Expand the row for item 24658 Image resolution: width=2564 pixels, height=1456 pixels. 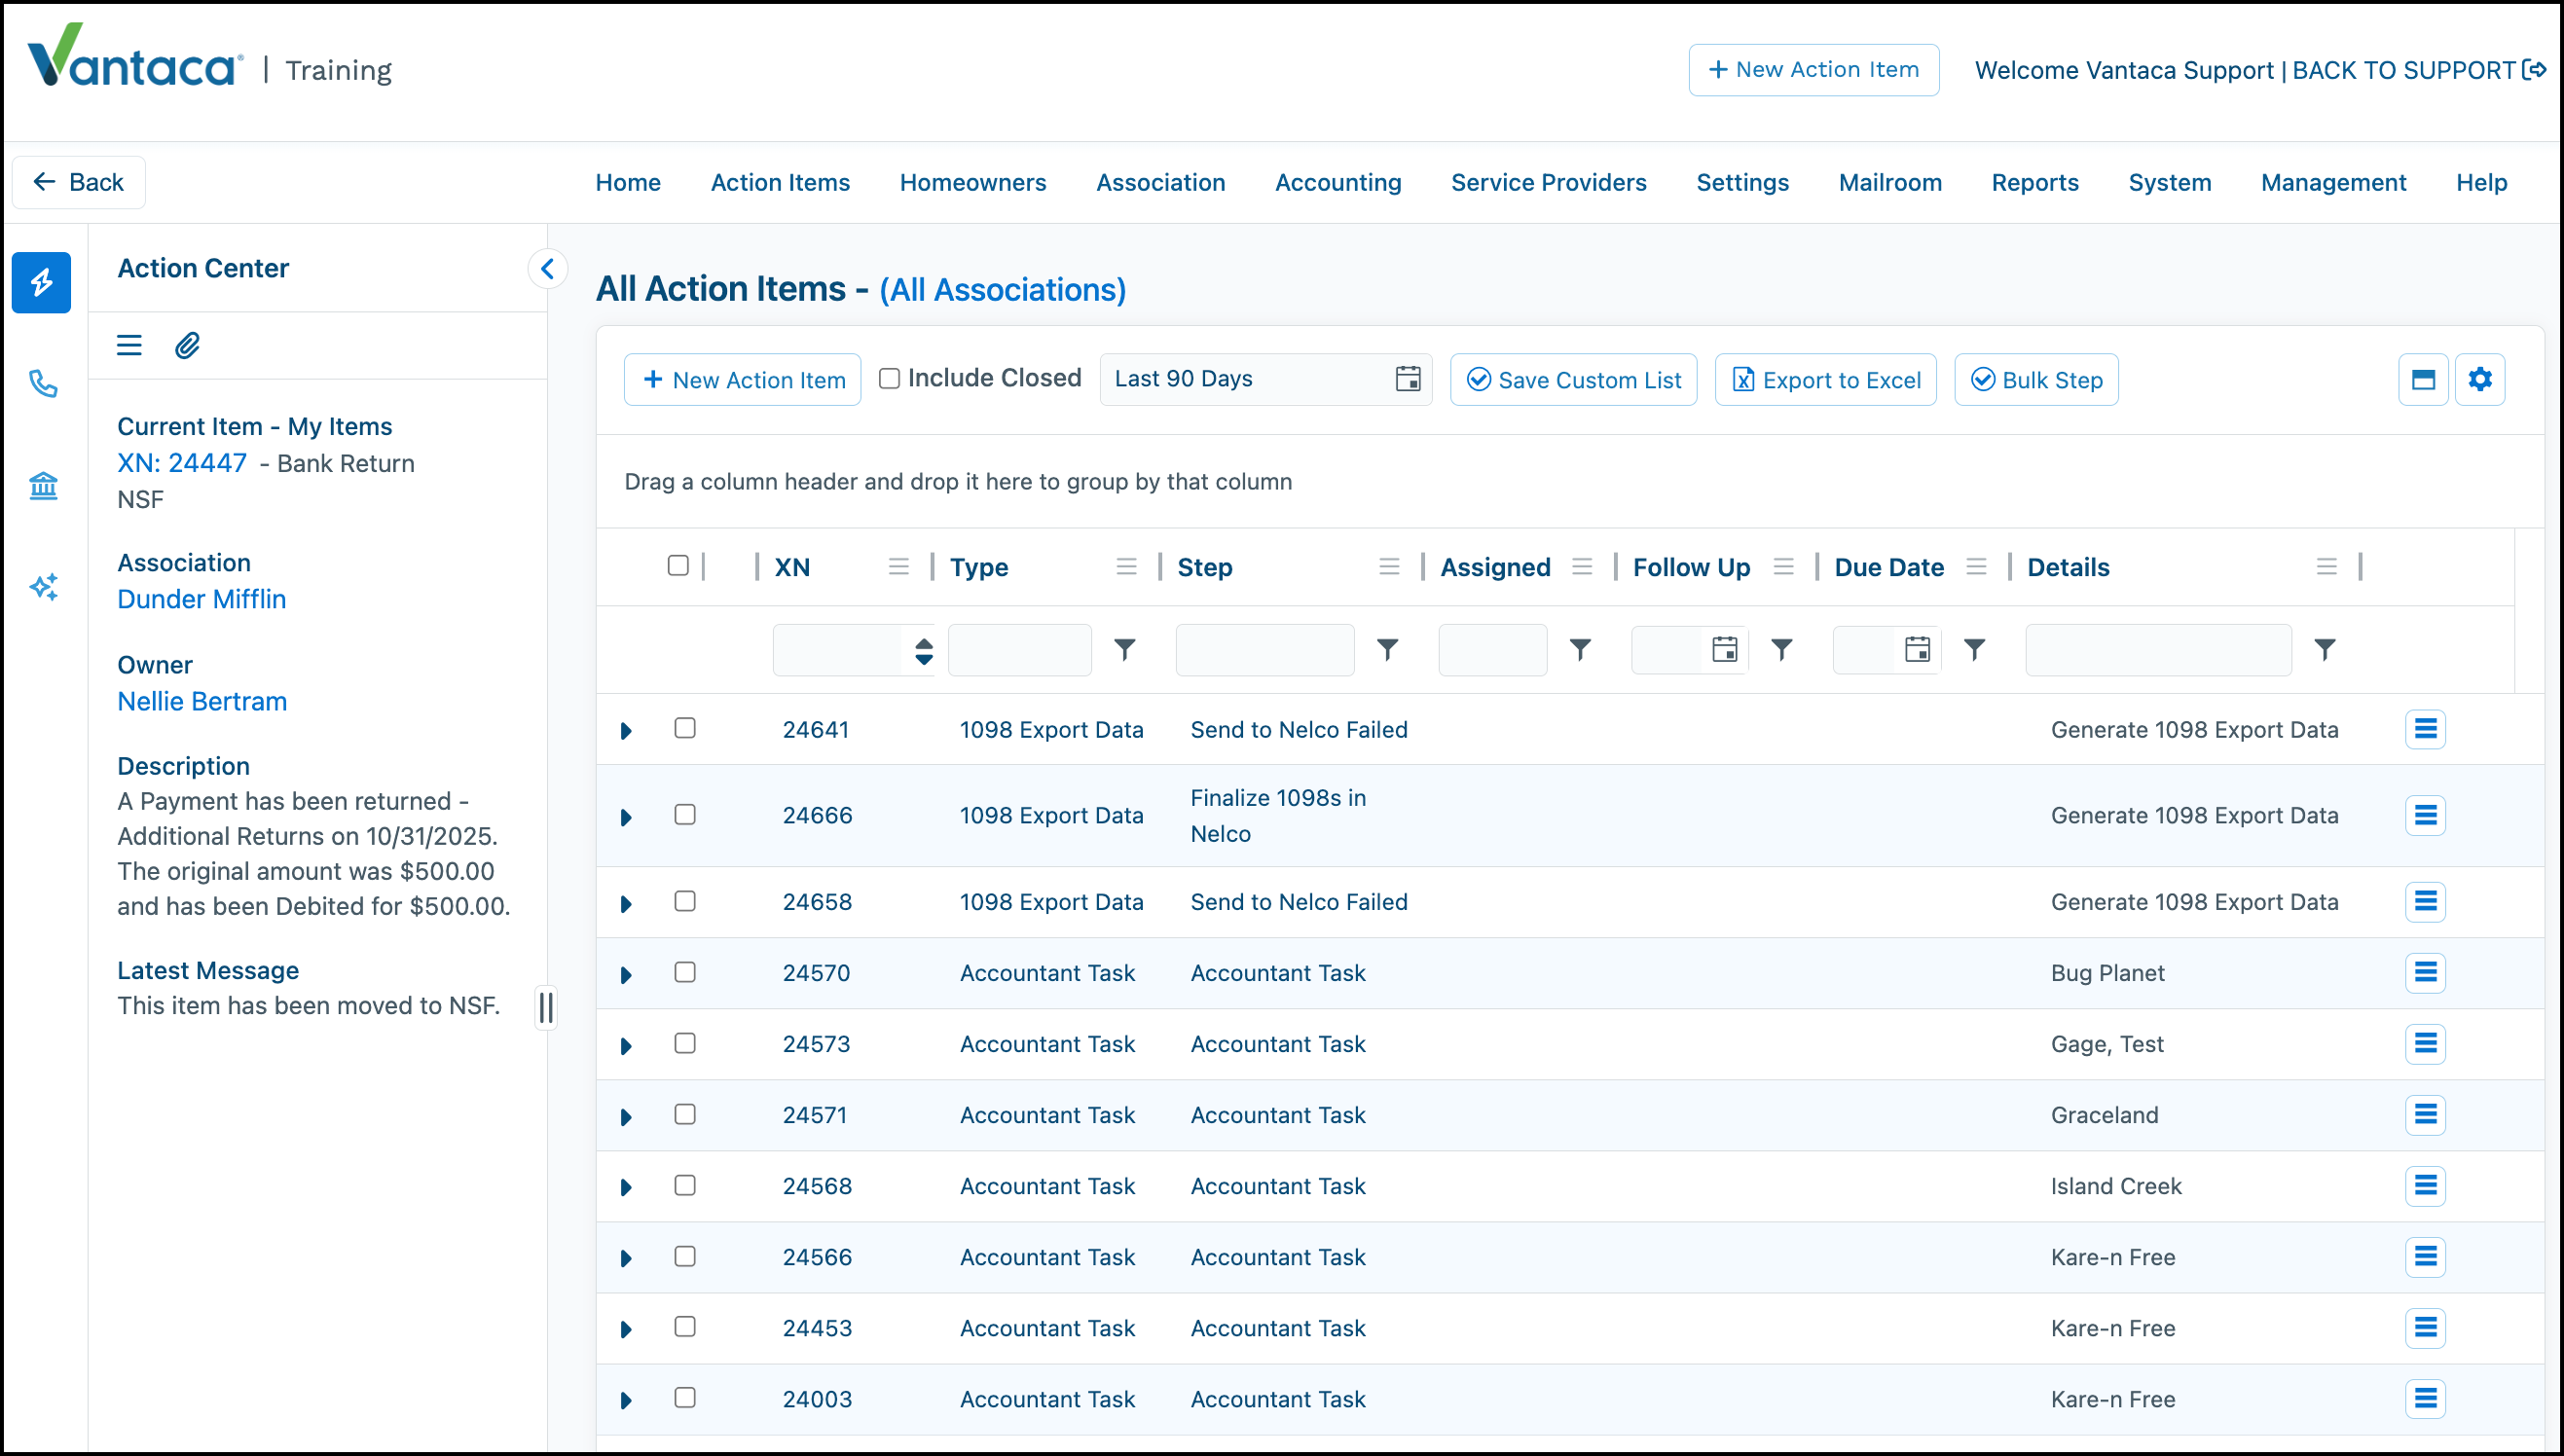point(626,904)
